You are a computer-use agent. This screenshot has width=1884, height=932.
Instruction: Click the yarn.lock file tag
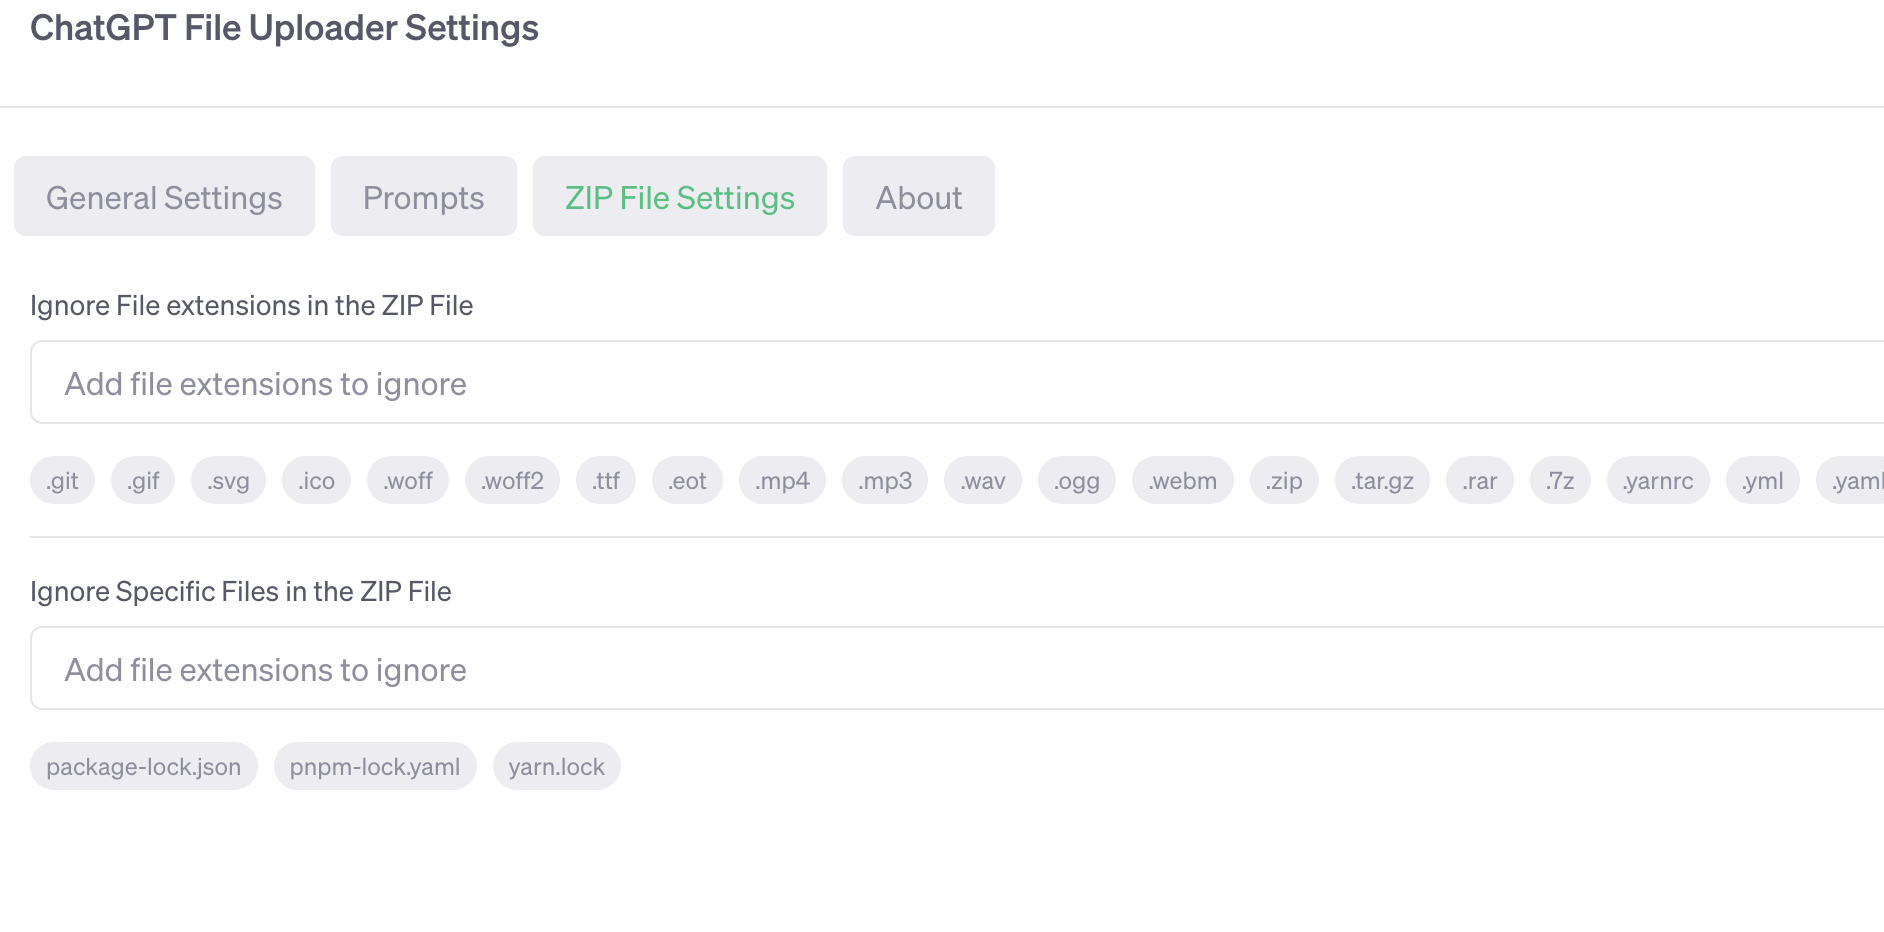(x=556, y=767)
